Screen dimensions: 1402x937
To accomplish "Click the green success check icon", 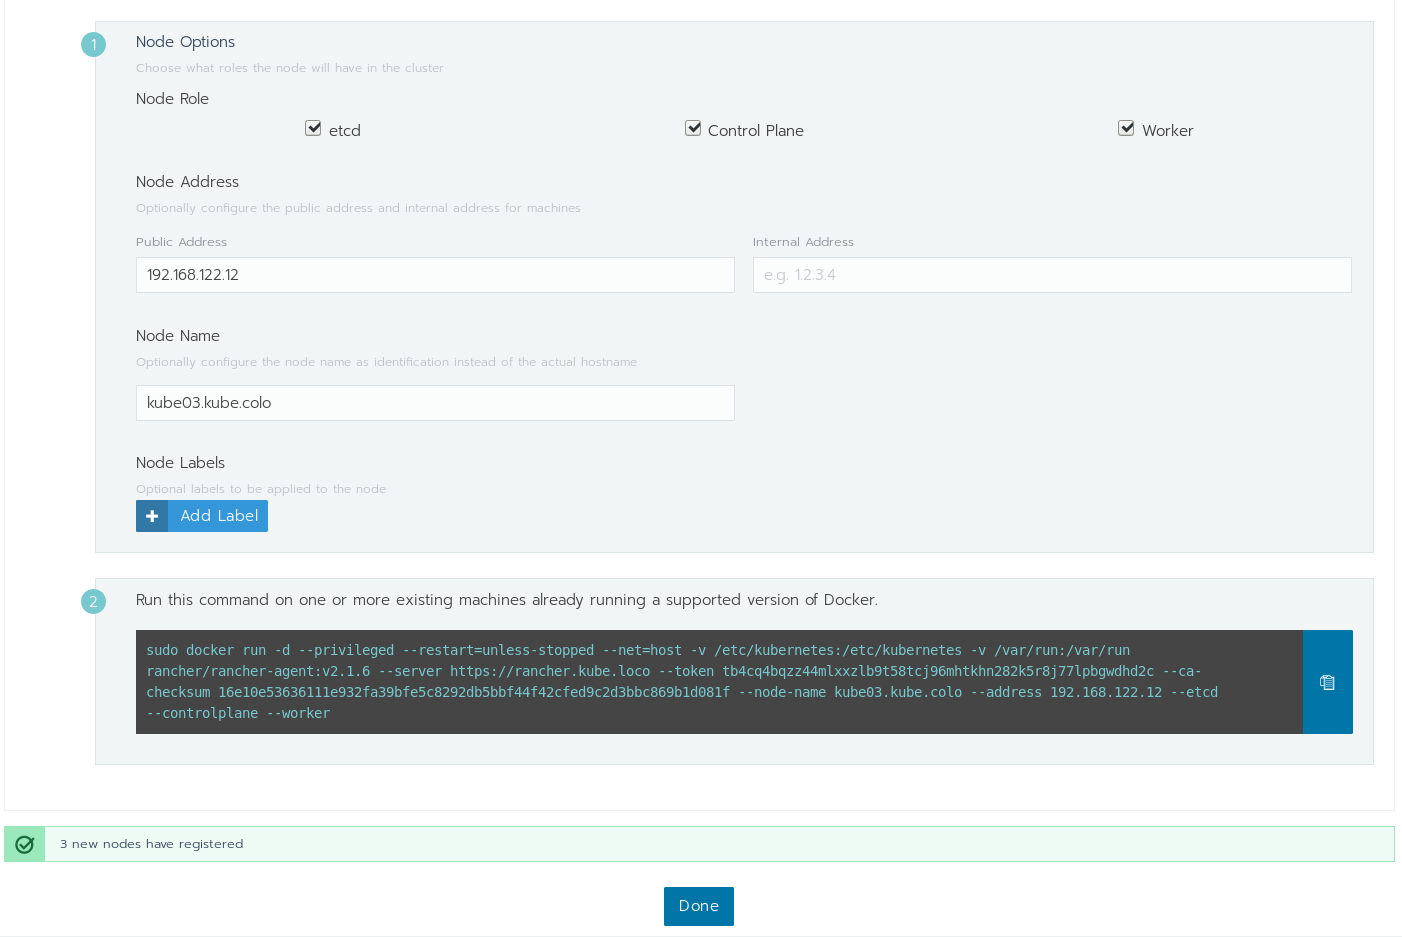I will pyautogui.click(x=25, y=844).
